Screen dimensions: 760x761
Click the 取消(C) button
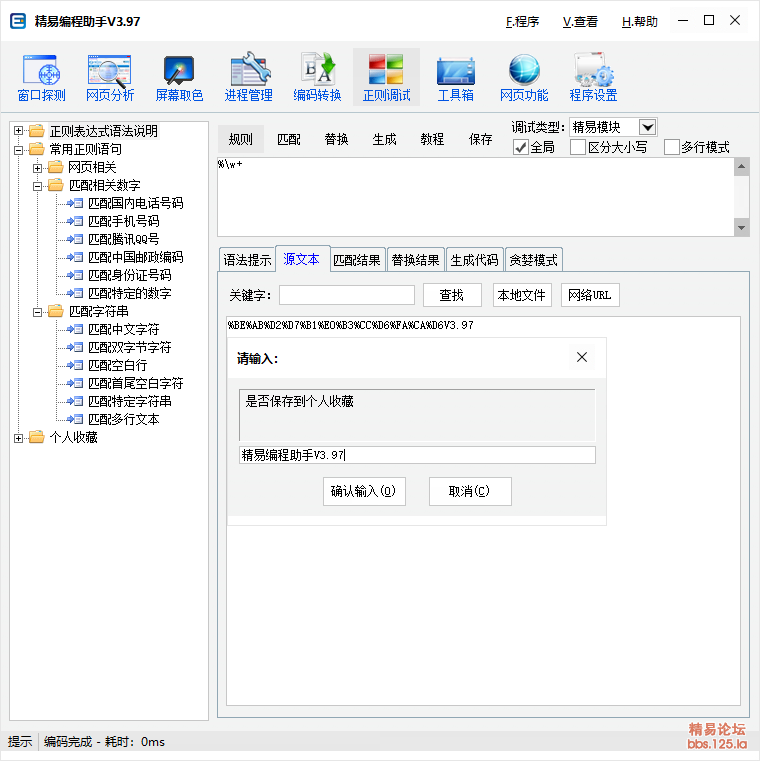[x=470, y=491]
